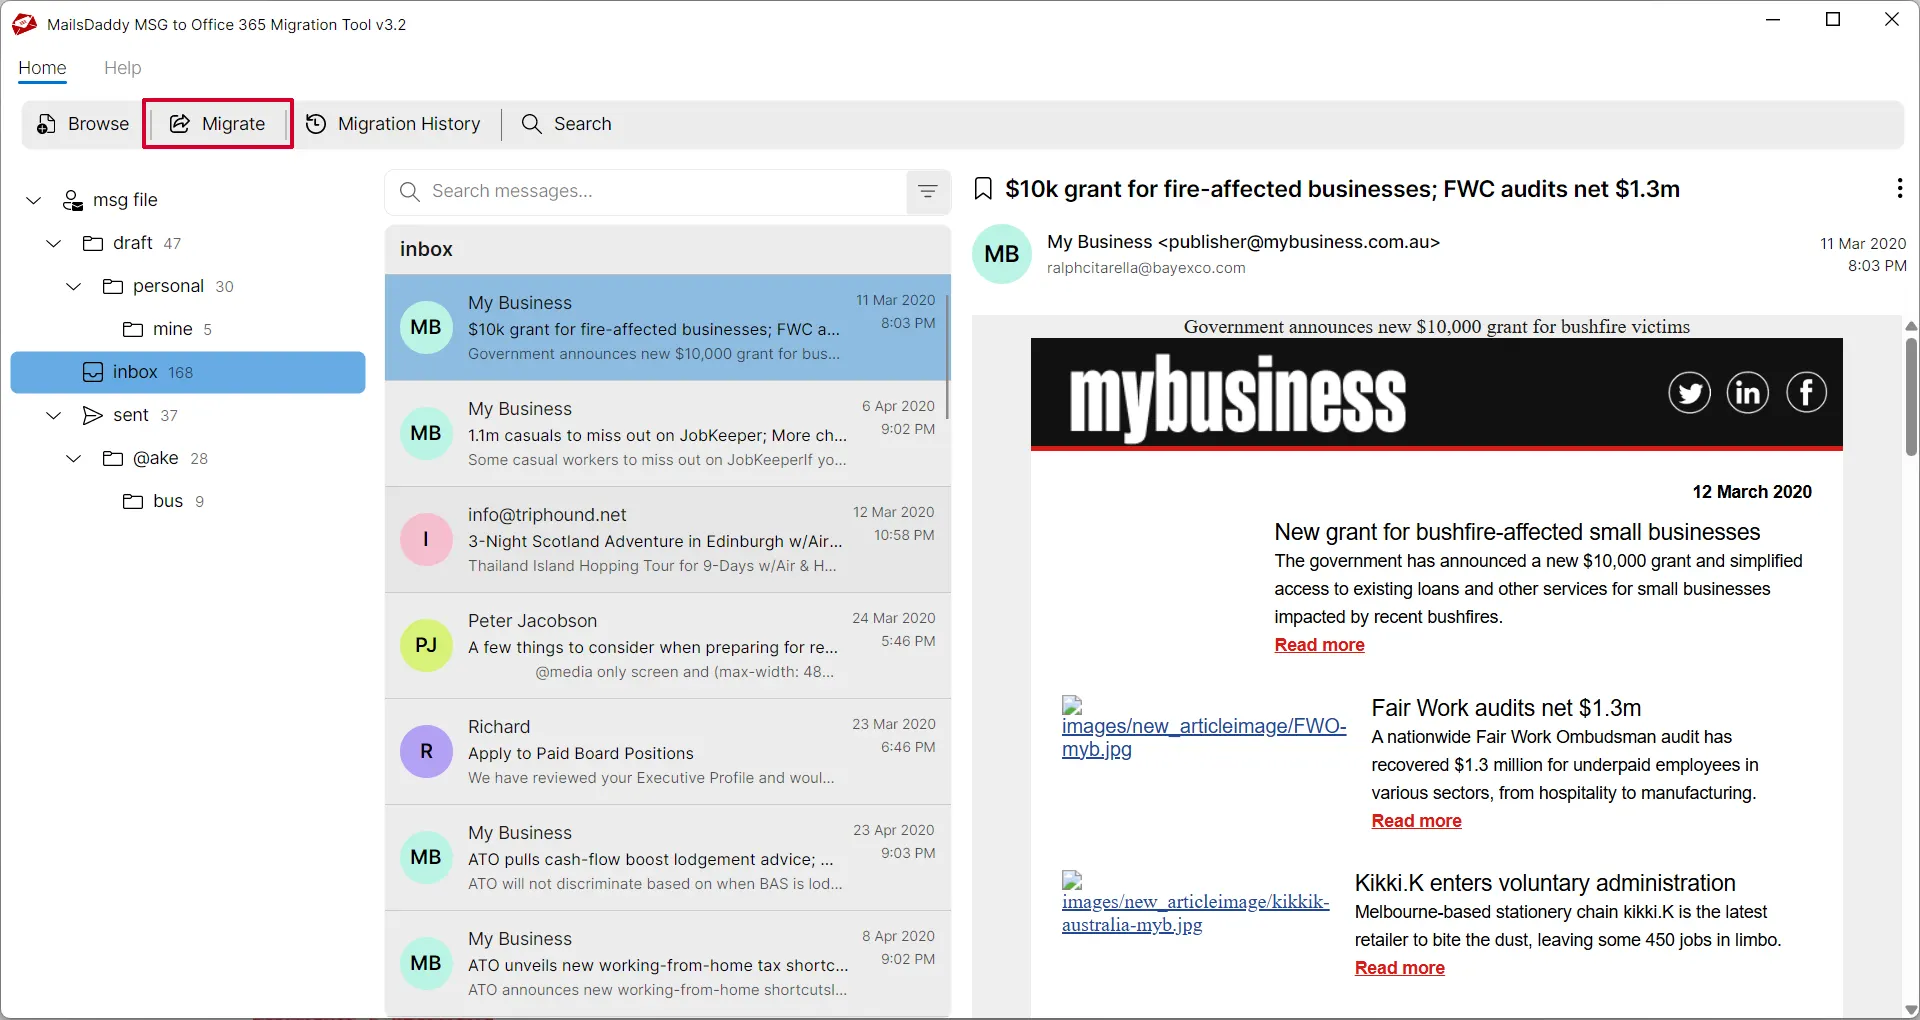Collapse the sent folder tree
The height and width of the screenshot is (1020, 1920).
pyautogui.click(x=52, y=415)
